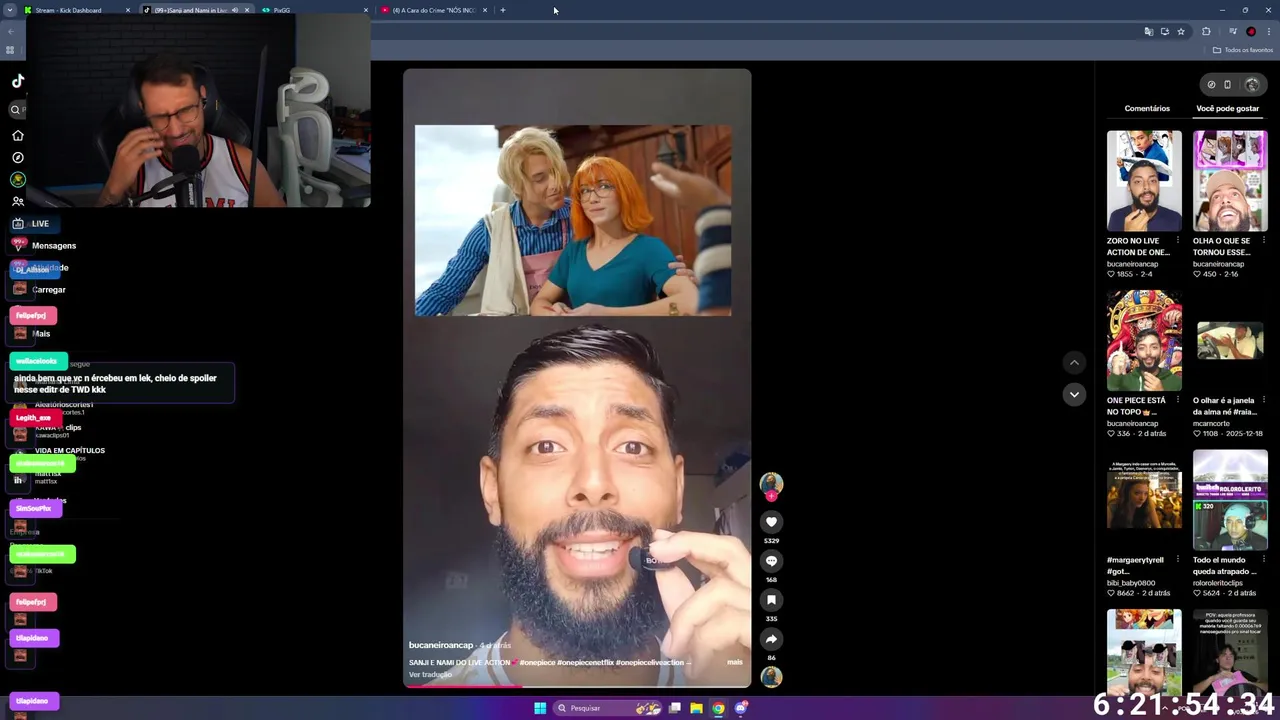The image size is (1280, 720).
Task: Open options menu for OLHA O QUE SE card
Action: click(1263, 240)
